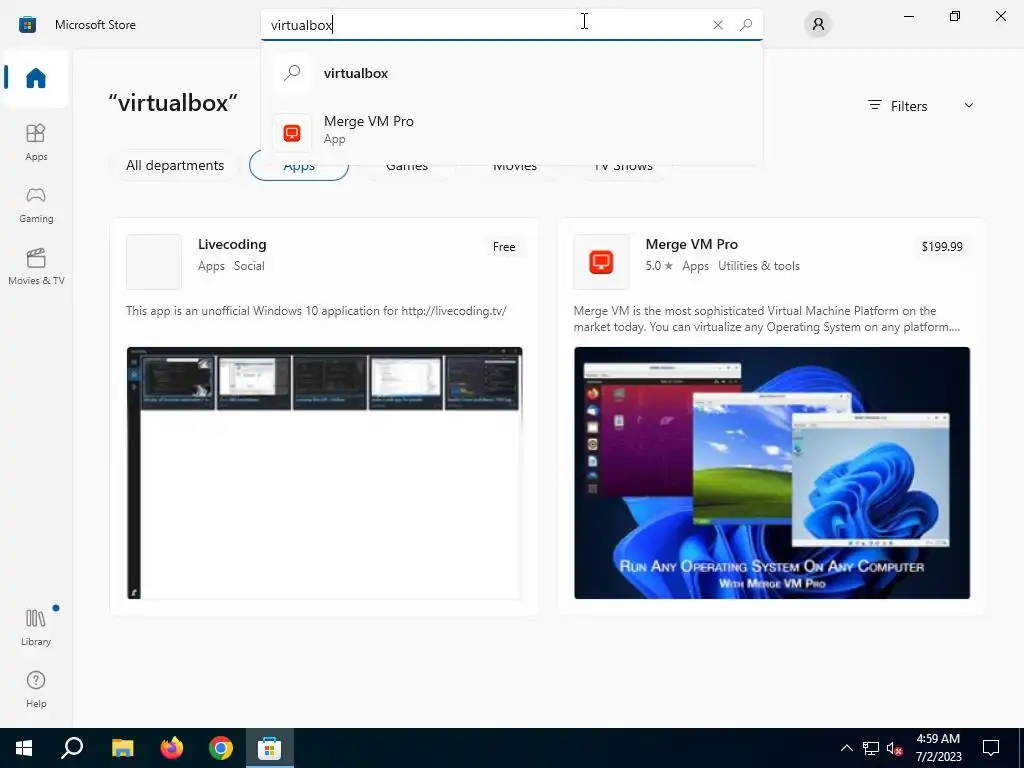Viewport: 1024px width, 768px height.
Task: Open Merge VM Pro result title
Action: [x=692, y=244]
